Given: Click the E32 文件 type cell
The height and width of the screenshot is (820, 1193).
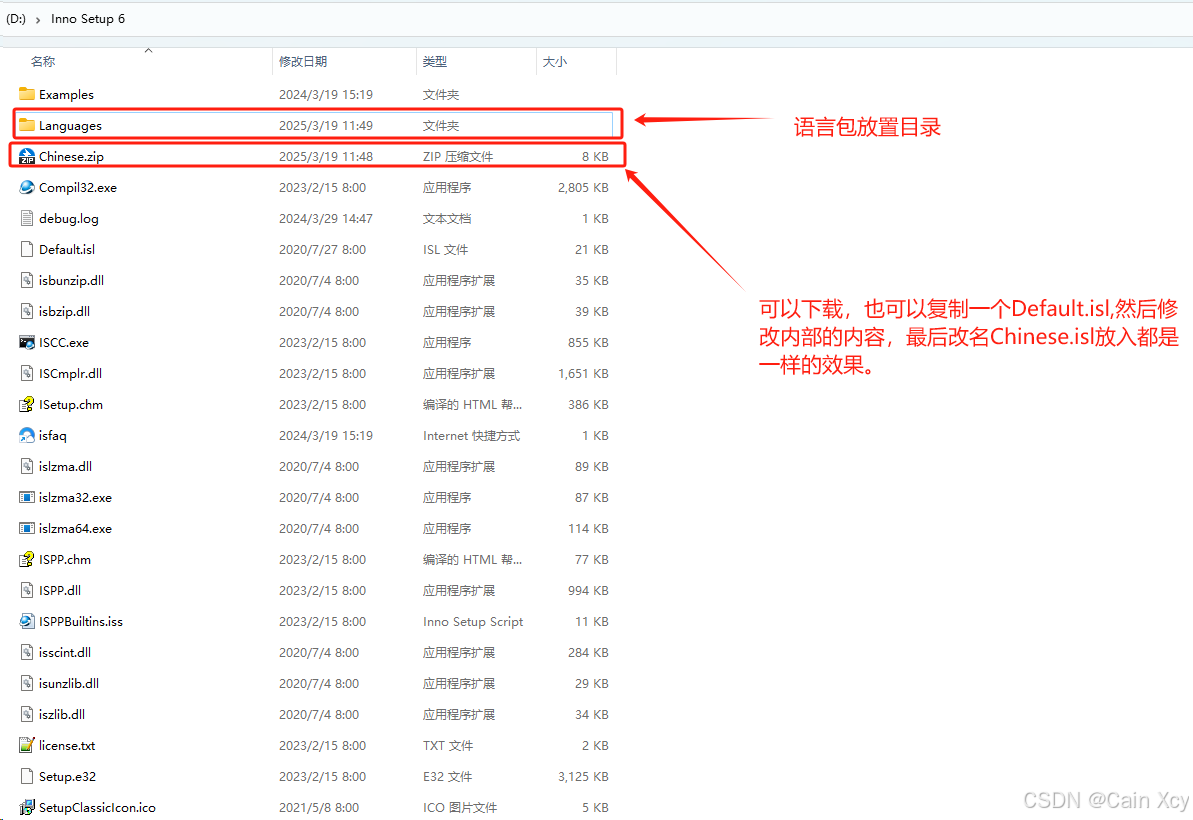Looking at the screenshot, I should [447, 777].
